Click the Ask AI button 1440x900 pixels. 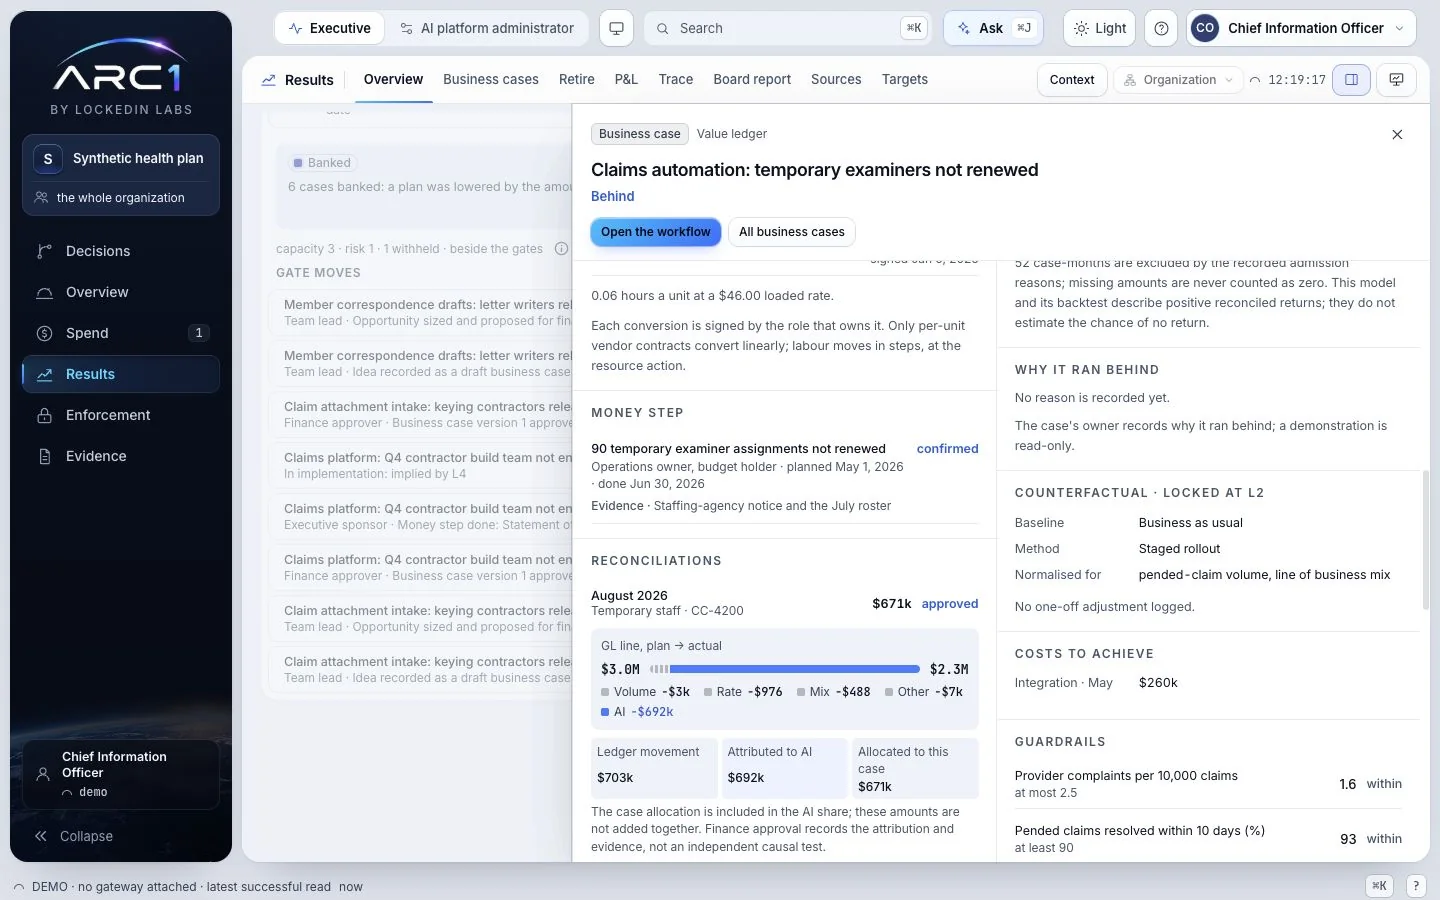click(x=993, y=28)
